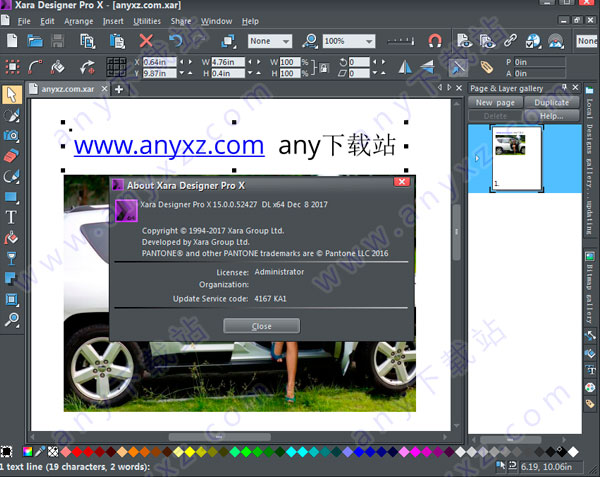The height and width of the screenshot is (477, 600).
Task: Click the color editor rainbow icon
Action: pos(28,452)
